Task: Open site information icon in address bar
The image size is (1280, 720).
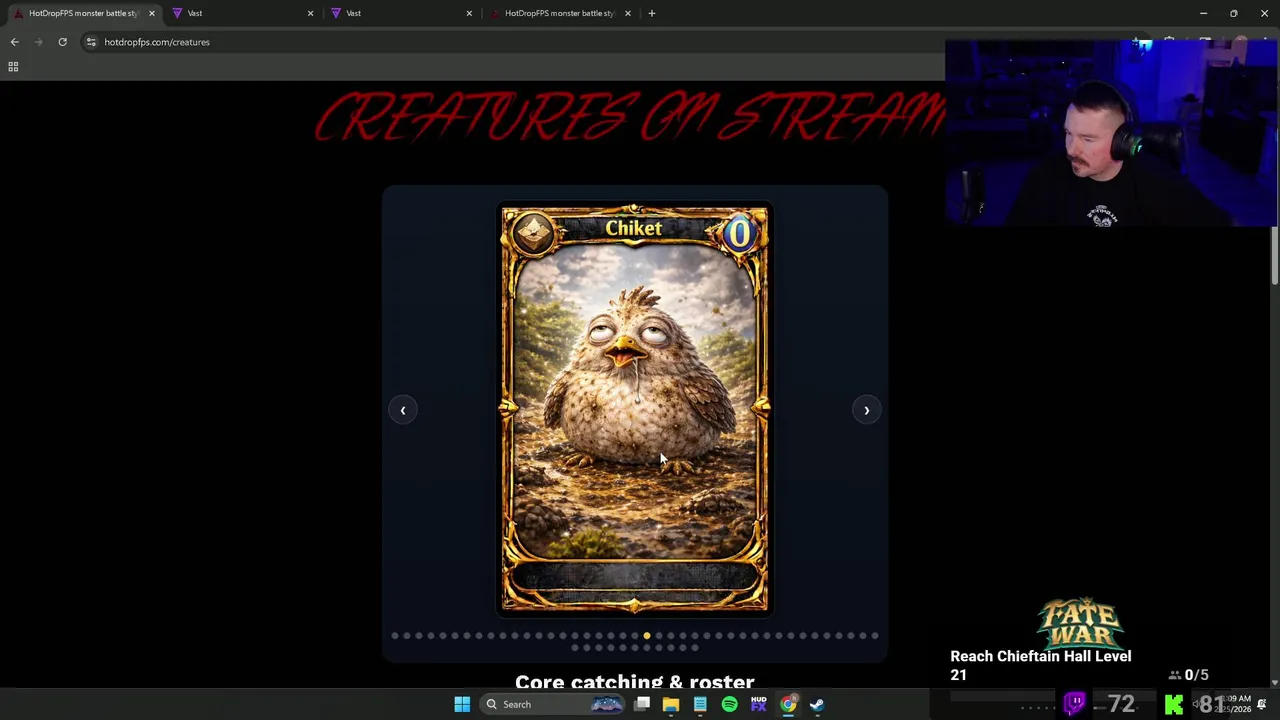Action: pos(91,42)
